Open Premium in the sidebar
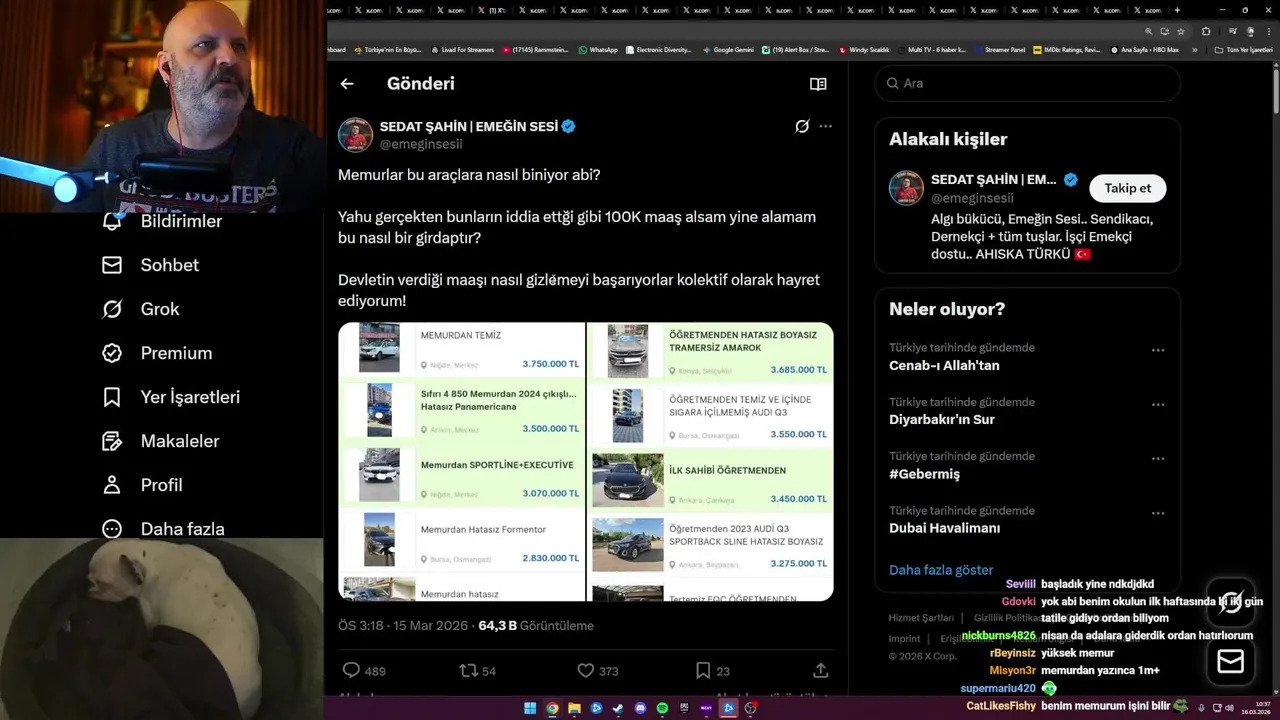Image resolution: width=1280 pixels, height=720 pixels. click(157, 353)
